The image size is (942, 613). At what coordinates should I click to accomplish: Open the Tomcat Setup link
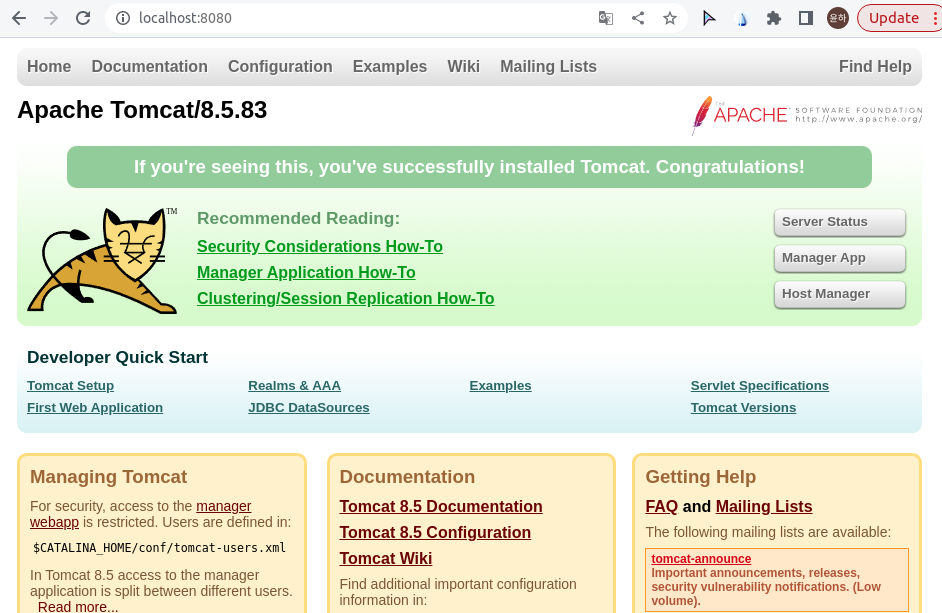click(x=70, y=386)
